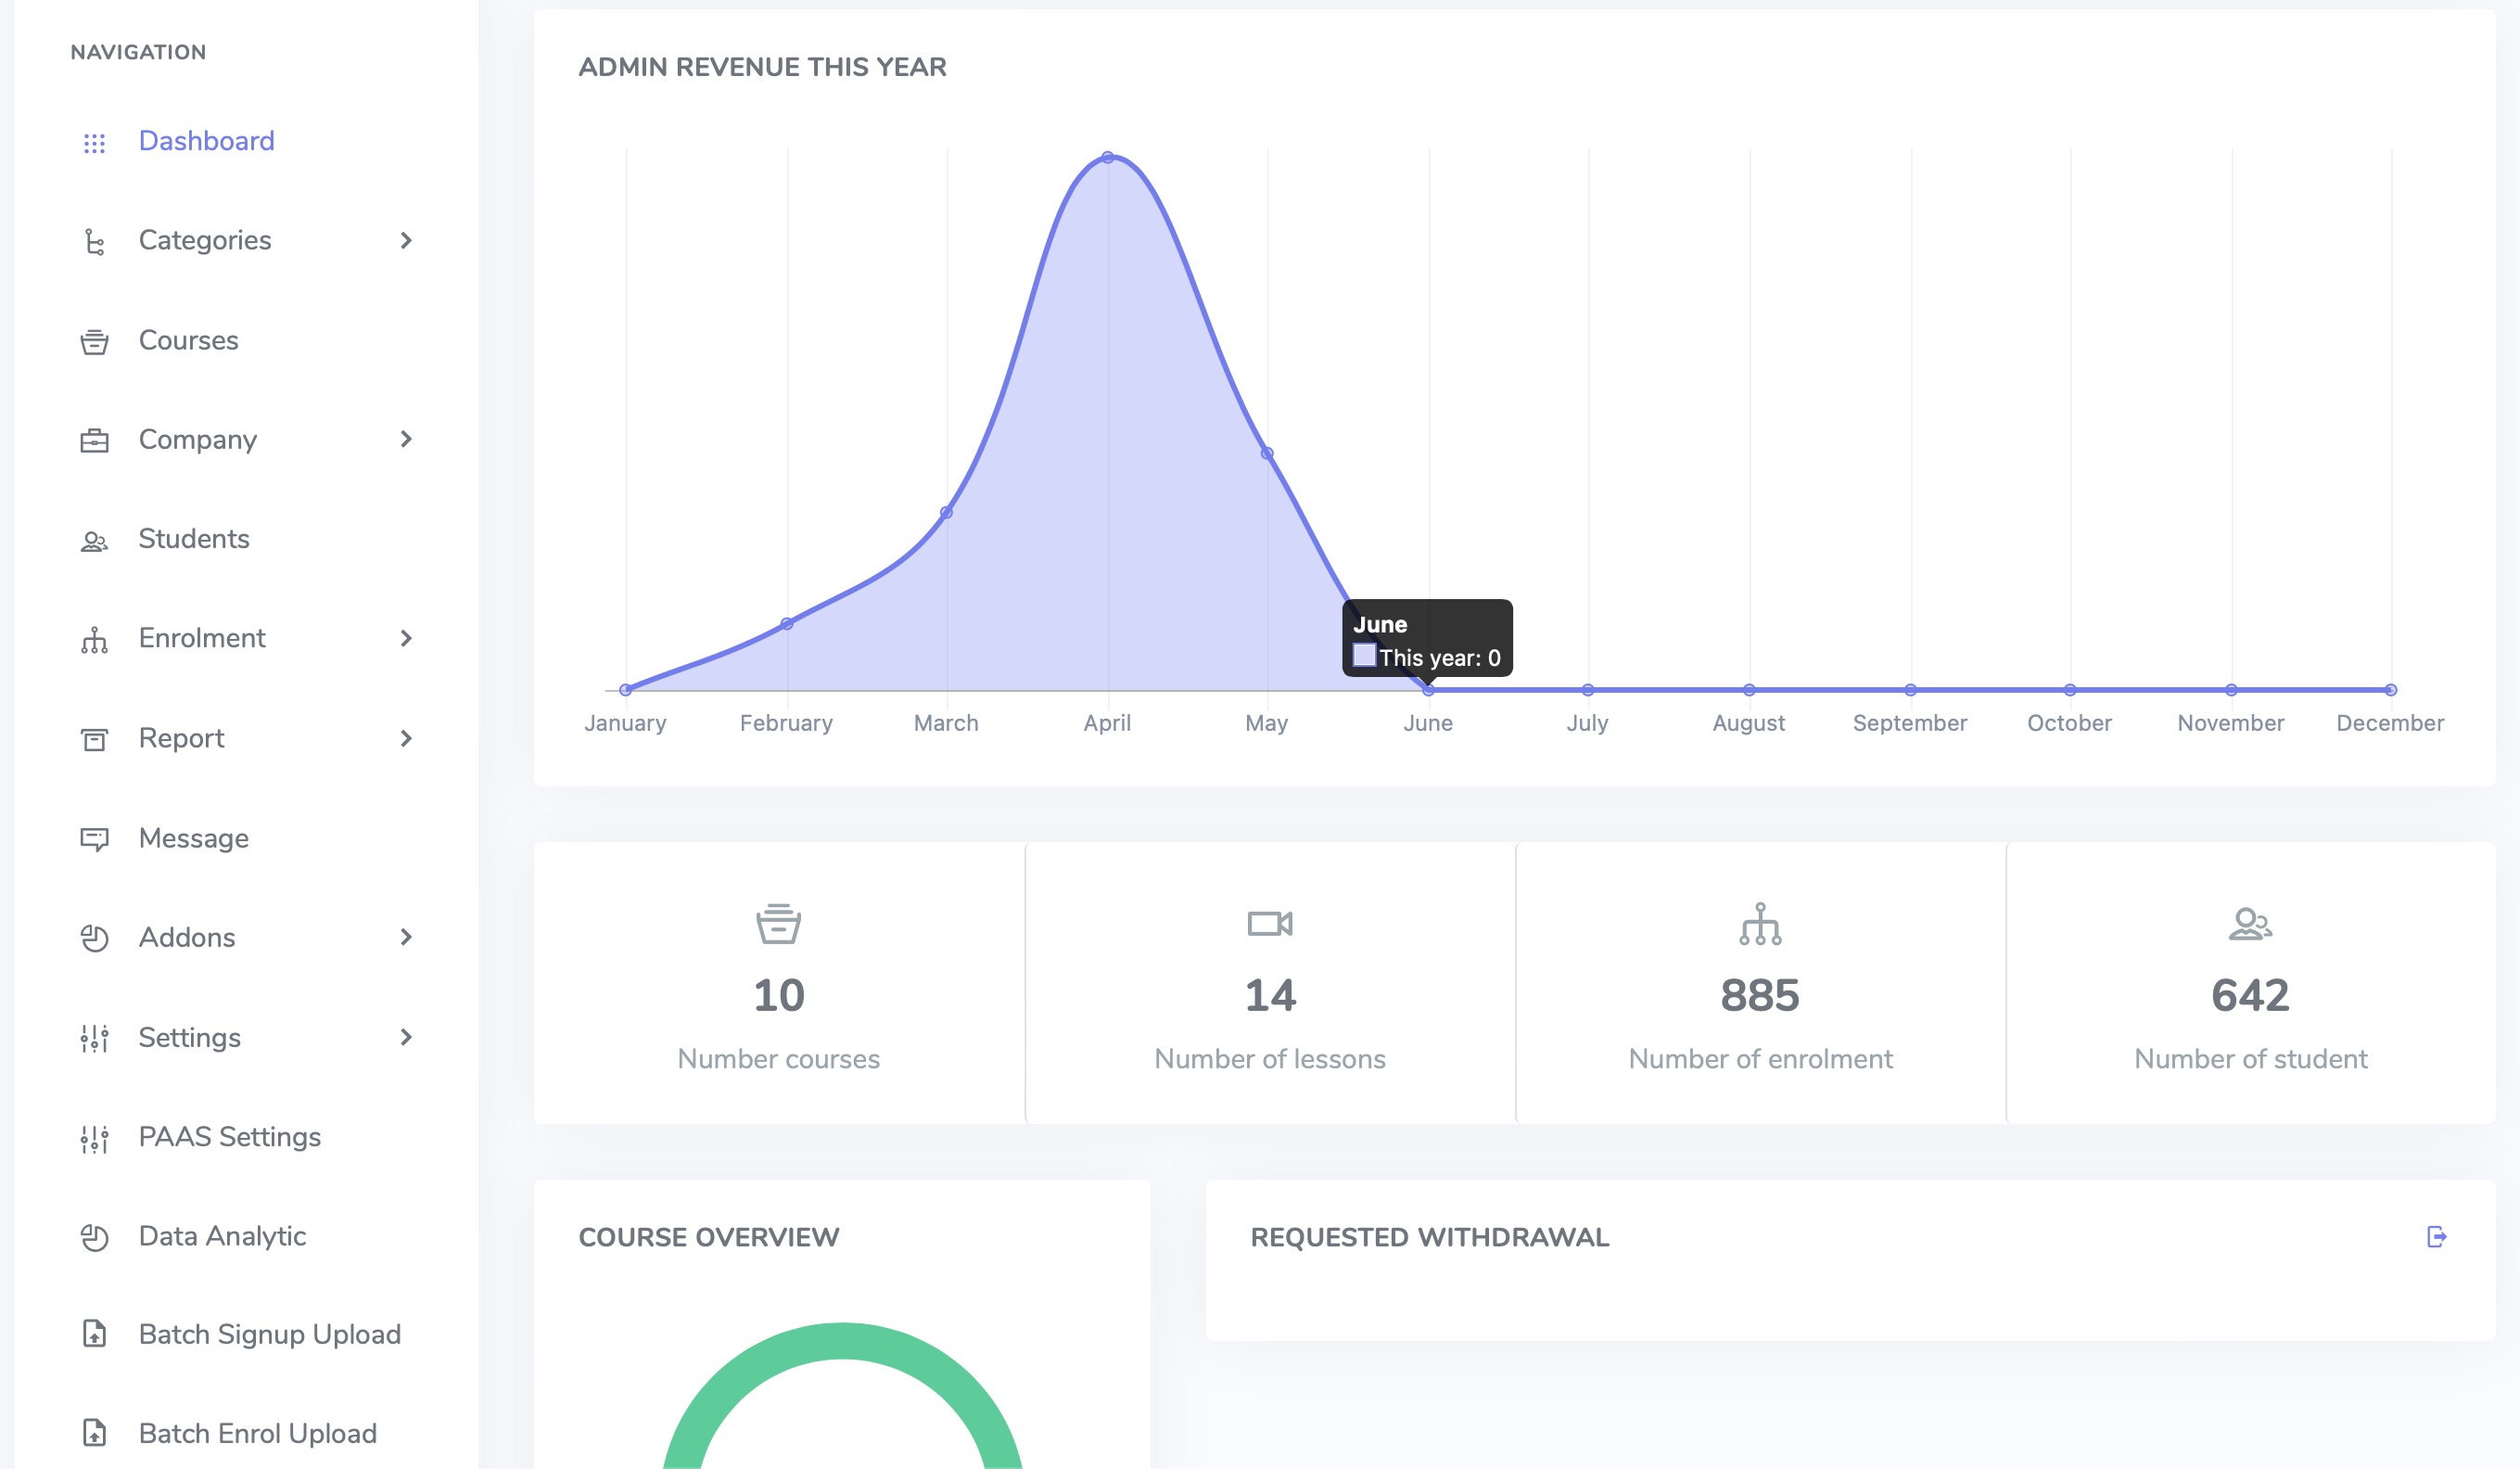This screenshot has width=2520, height=1469.
Task: Click the December data point on chart
Action: point(2390,690)
